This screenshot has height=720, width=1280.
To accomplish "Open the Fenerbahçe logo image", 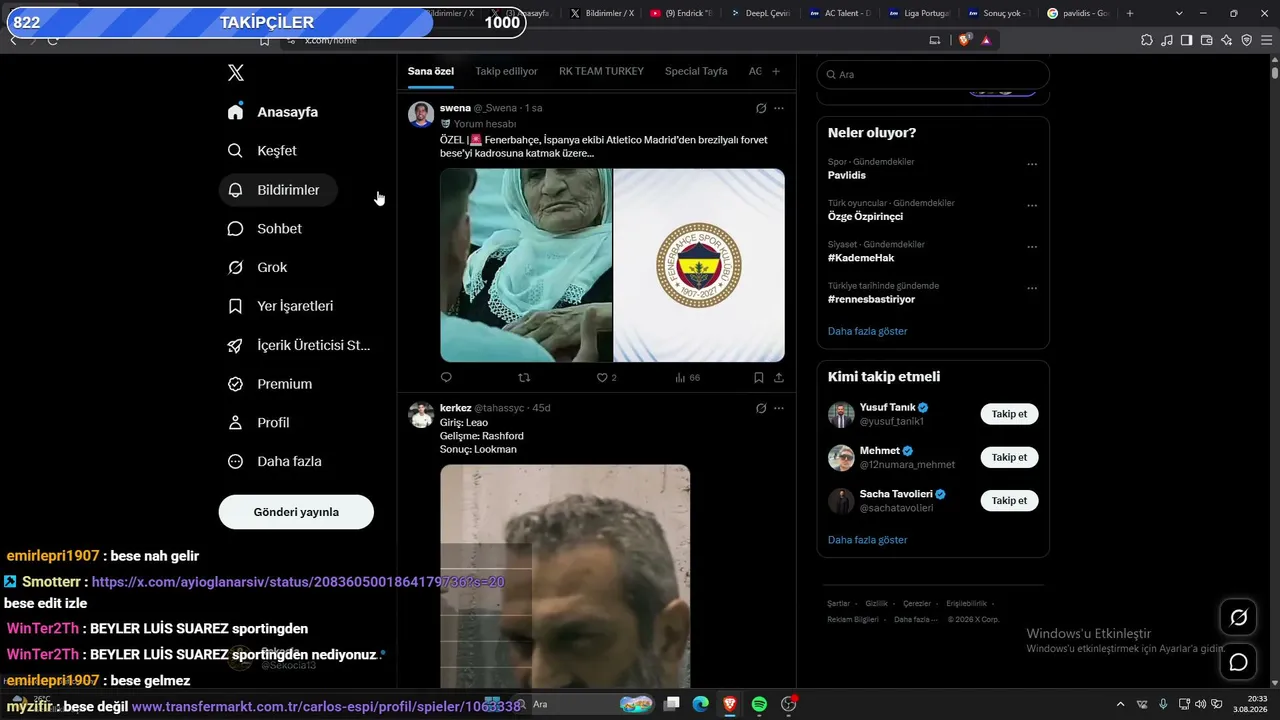I will (699, 265).
